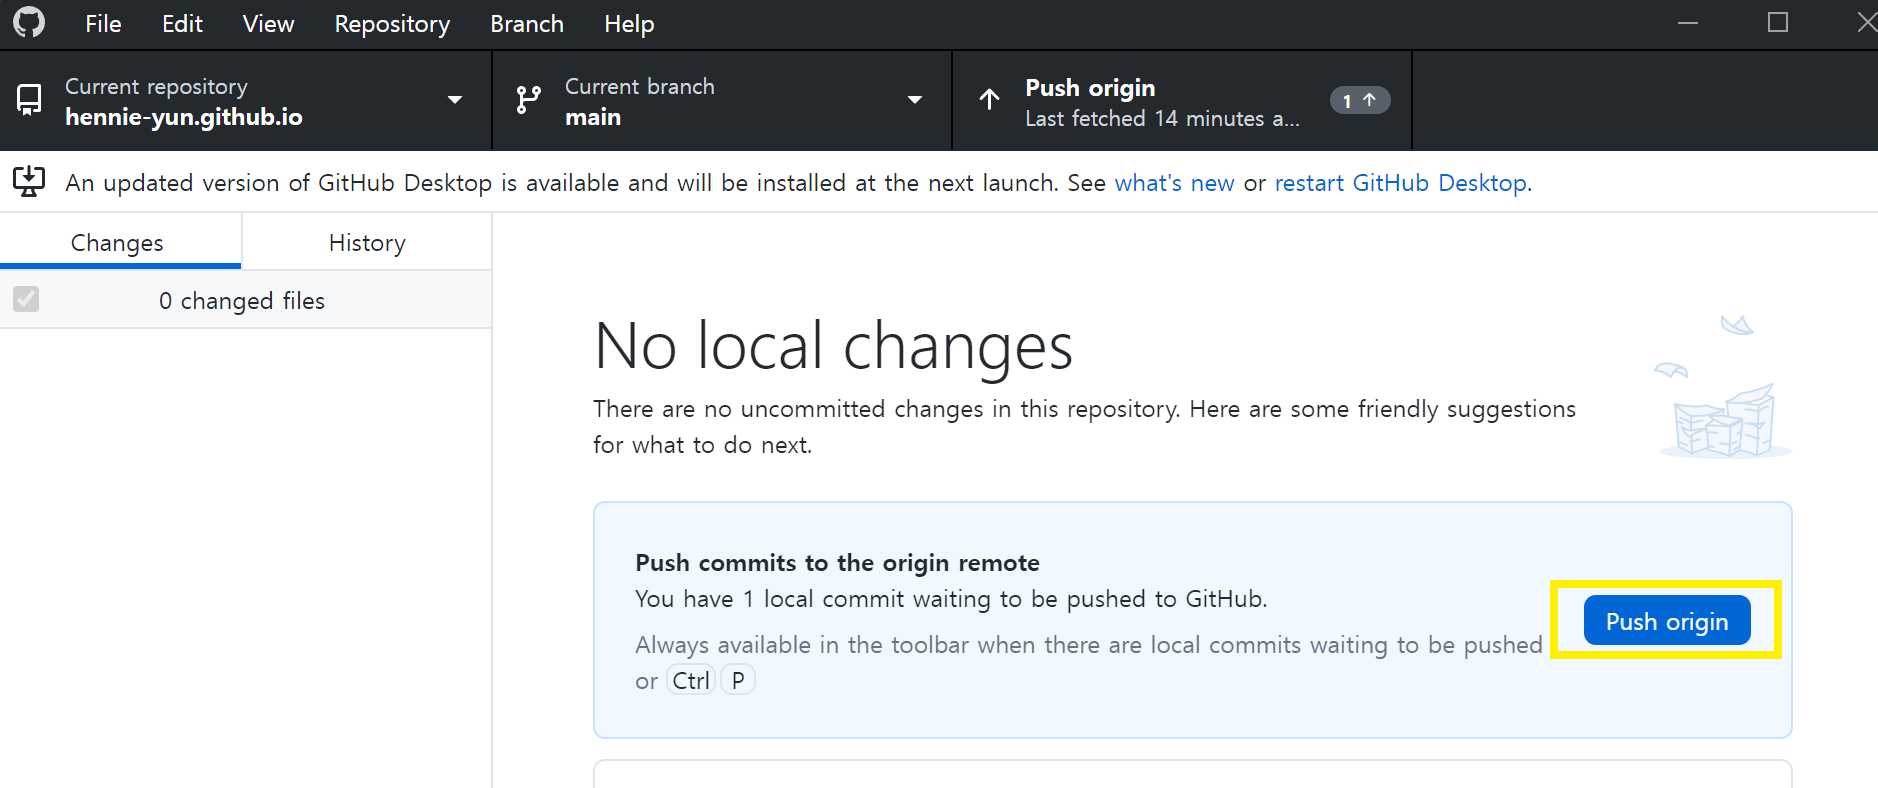The width and height of the screenshot is (1878, 788).
Task: Open the Help menu
Action: 629,24
